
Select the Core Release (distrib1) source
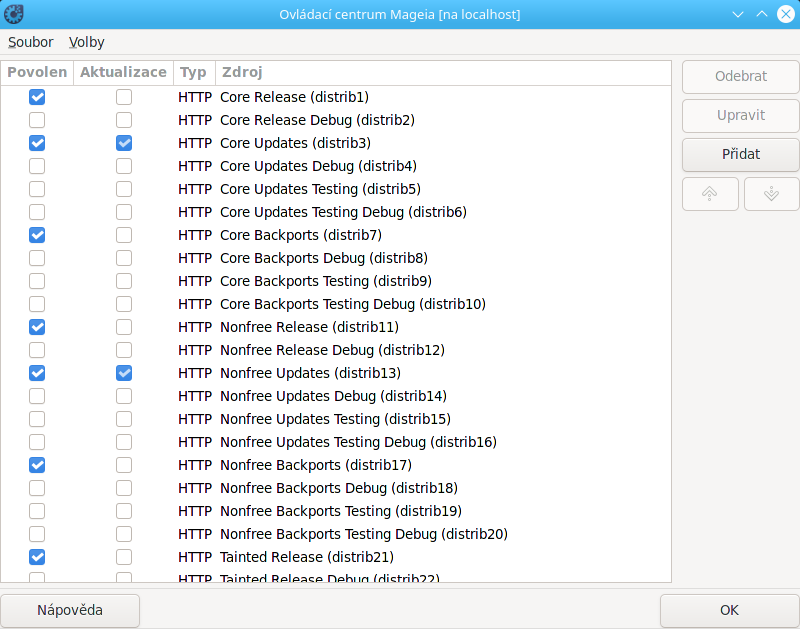pos(336,97)
